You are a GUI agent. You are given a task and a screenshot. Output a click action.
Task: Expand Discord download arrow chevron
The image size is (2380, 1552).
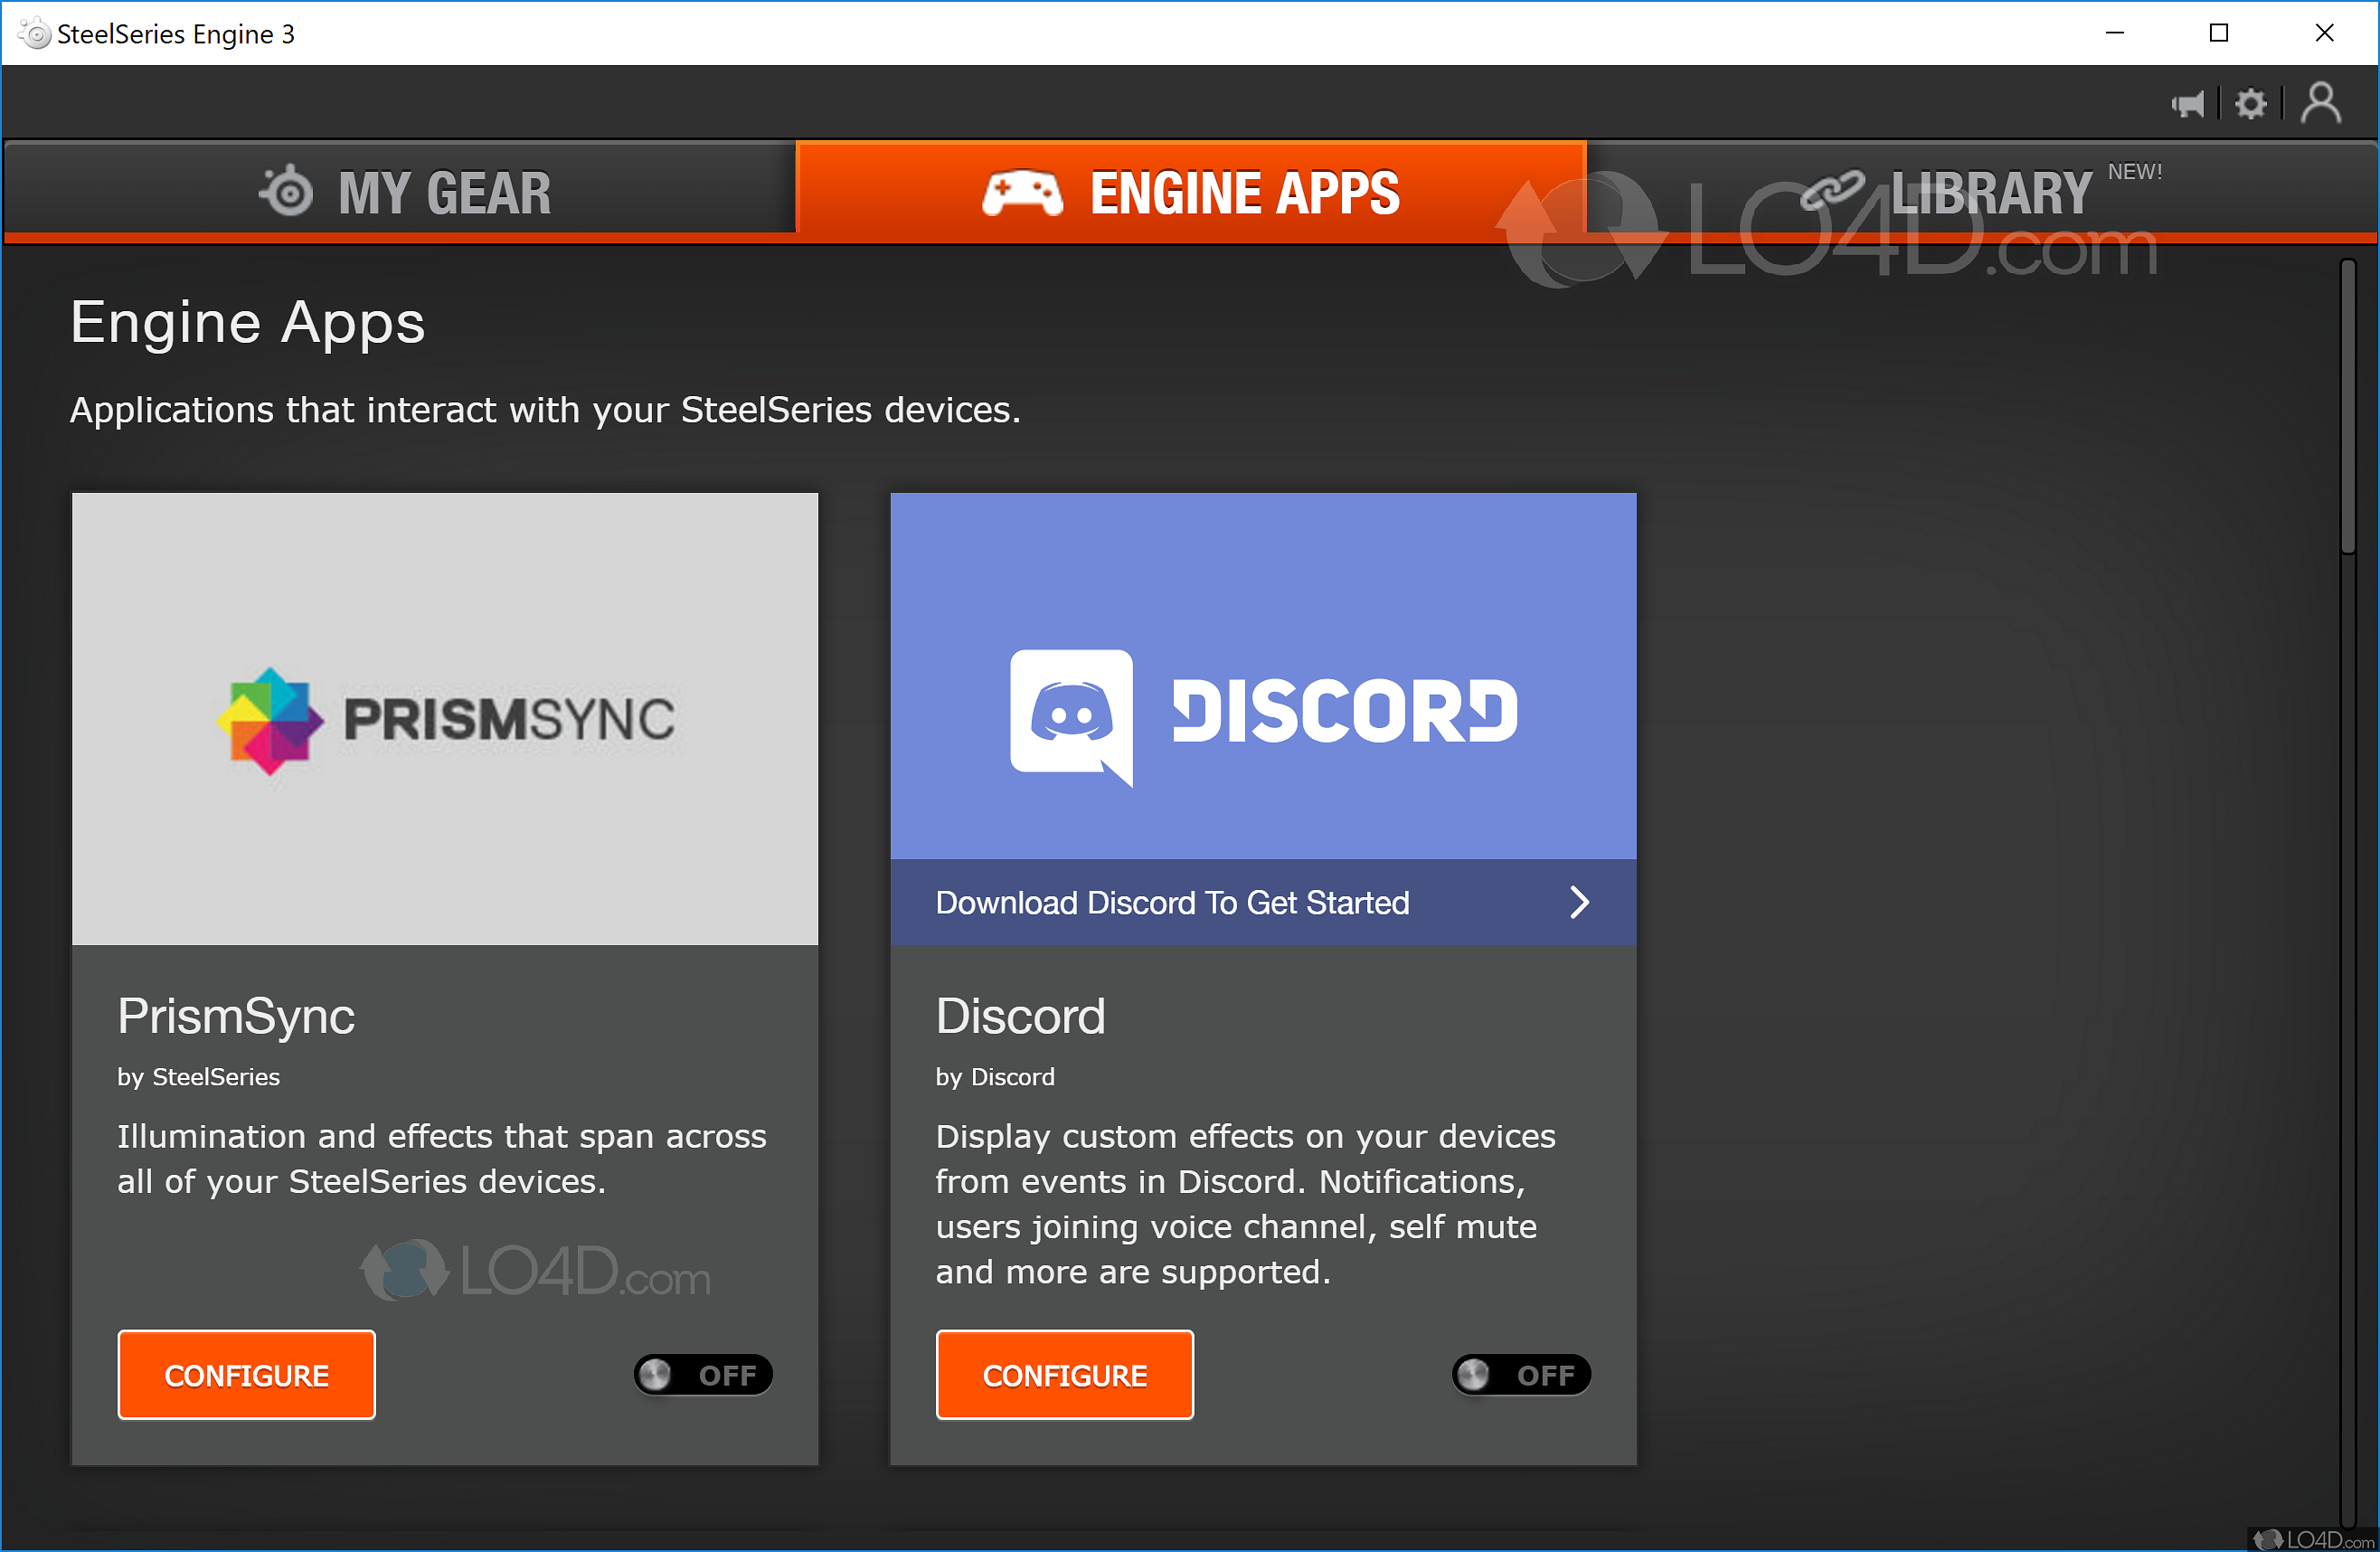tap(1579, 902)
